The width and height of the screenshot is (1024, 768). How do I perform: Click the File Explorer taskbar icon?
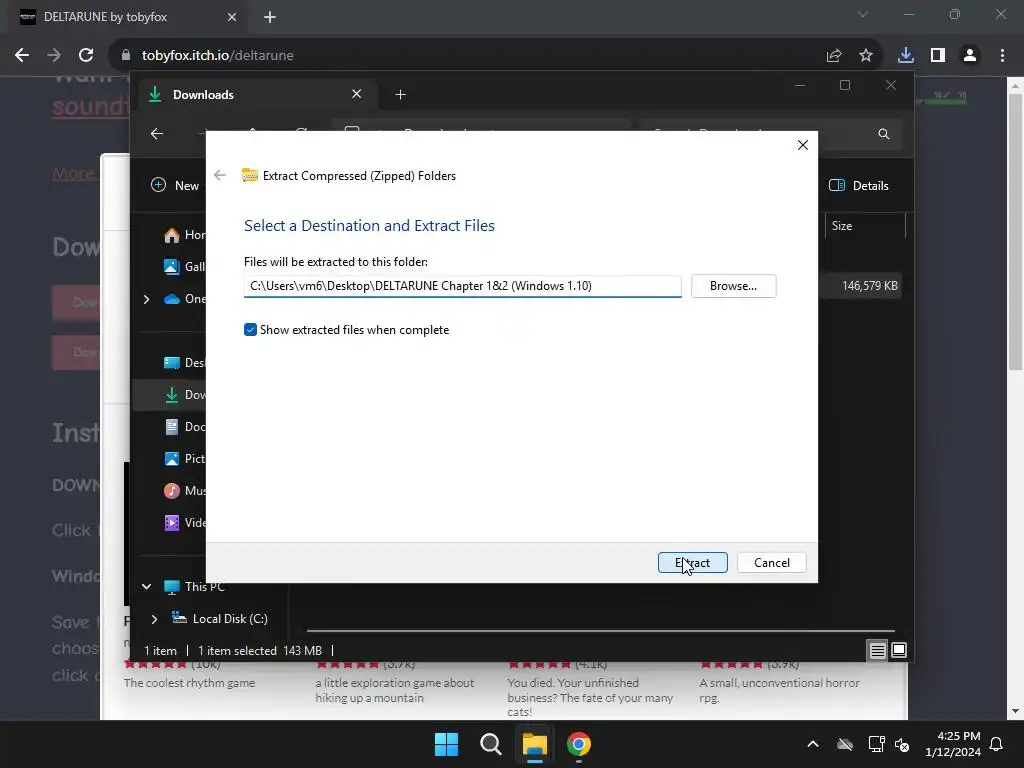[x=534, y=744]
